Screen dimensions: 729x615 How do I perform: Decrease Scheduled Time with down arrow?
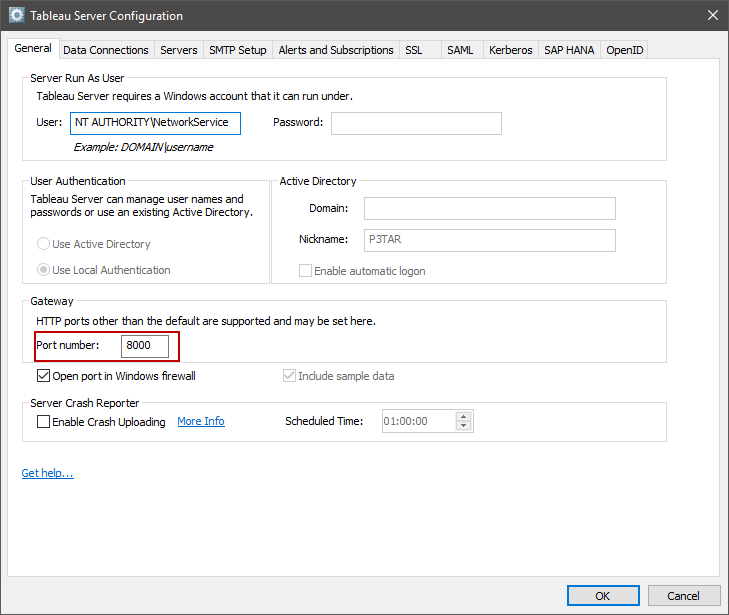point(464,426)
